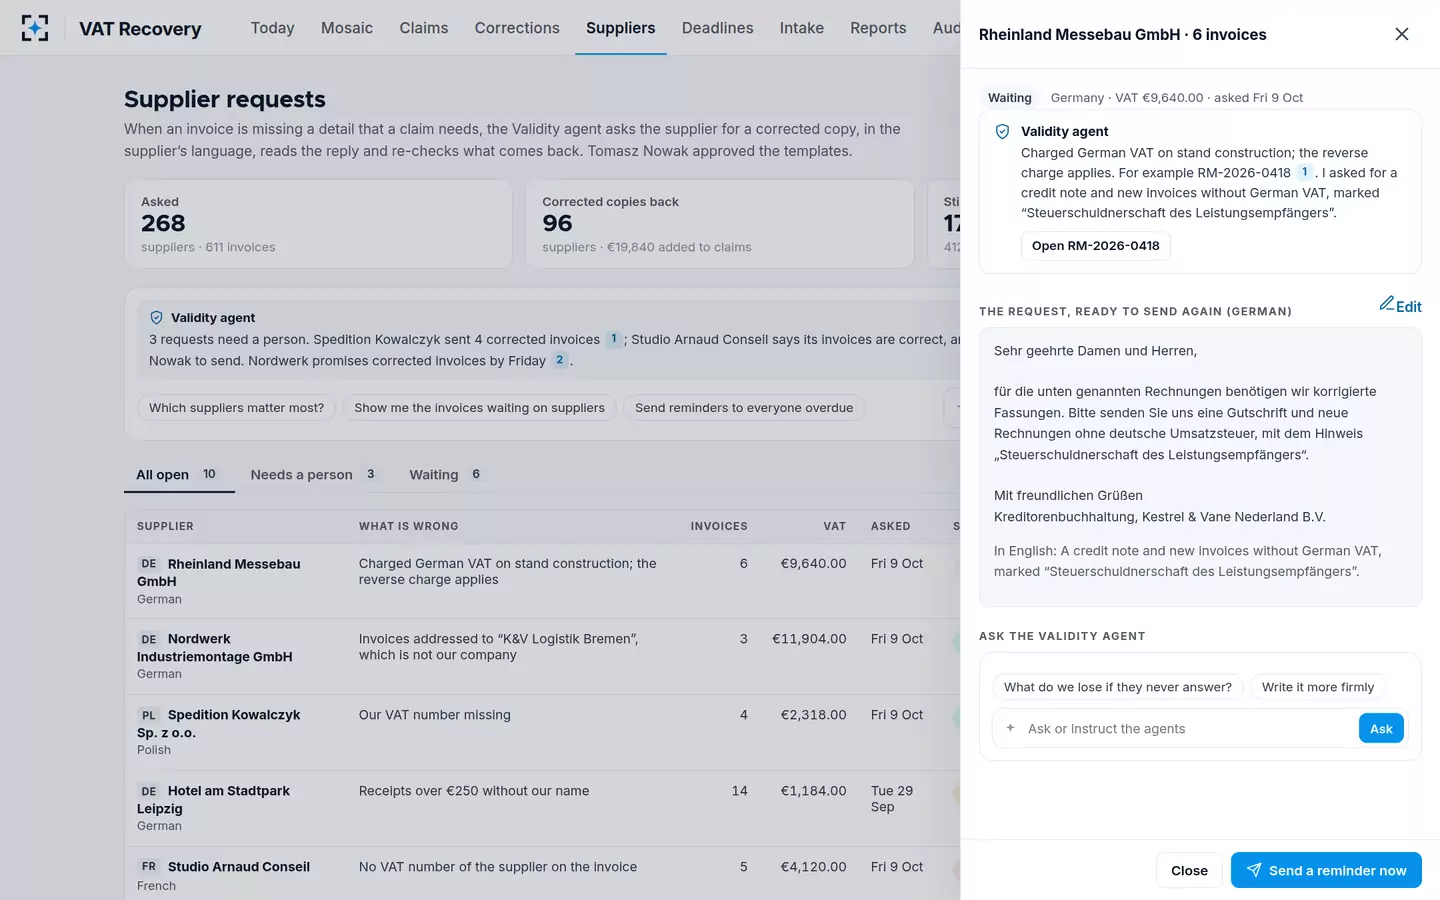Switch to the Intake tab
1440x900 pixels.
pos(802,28)
